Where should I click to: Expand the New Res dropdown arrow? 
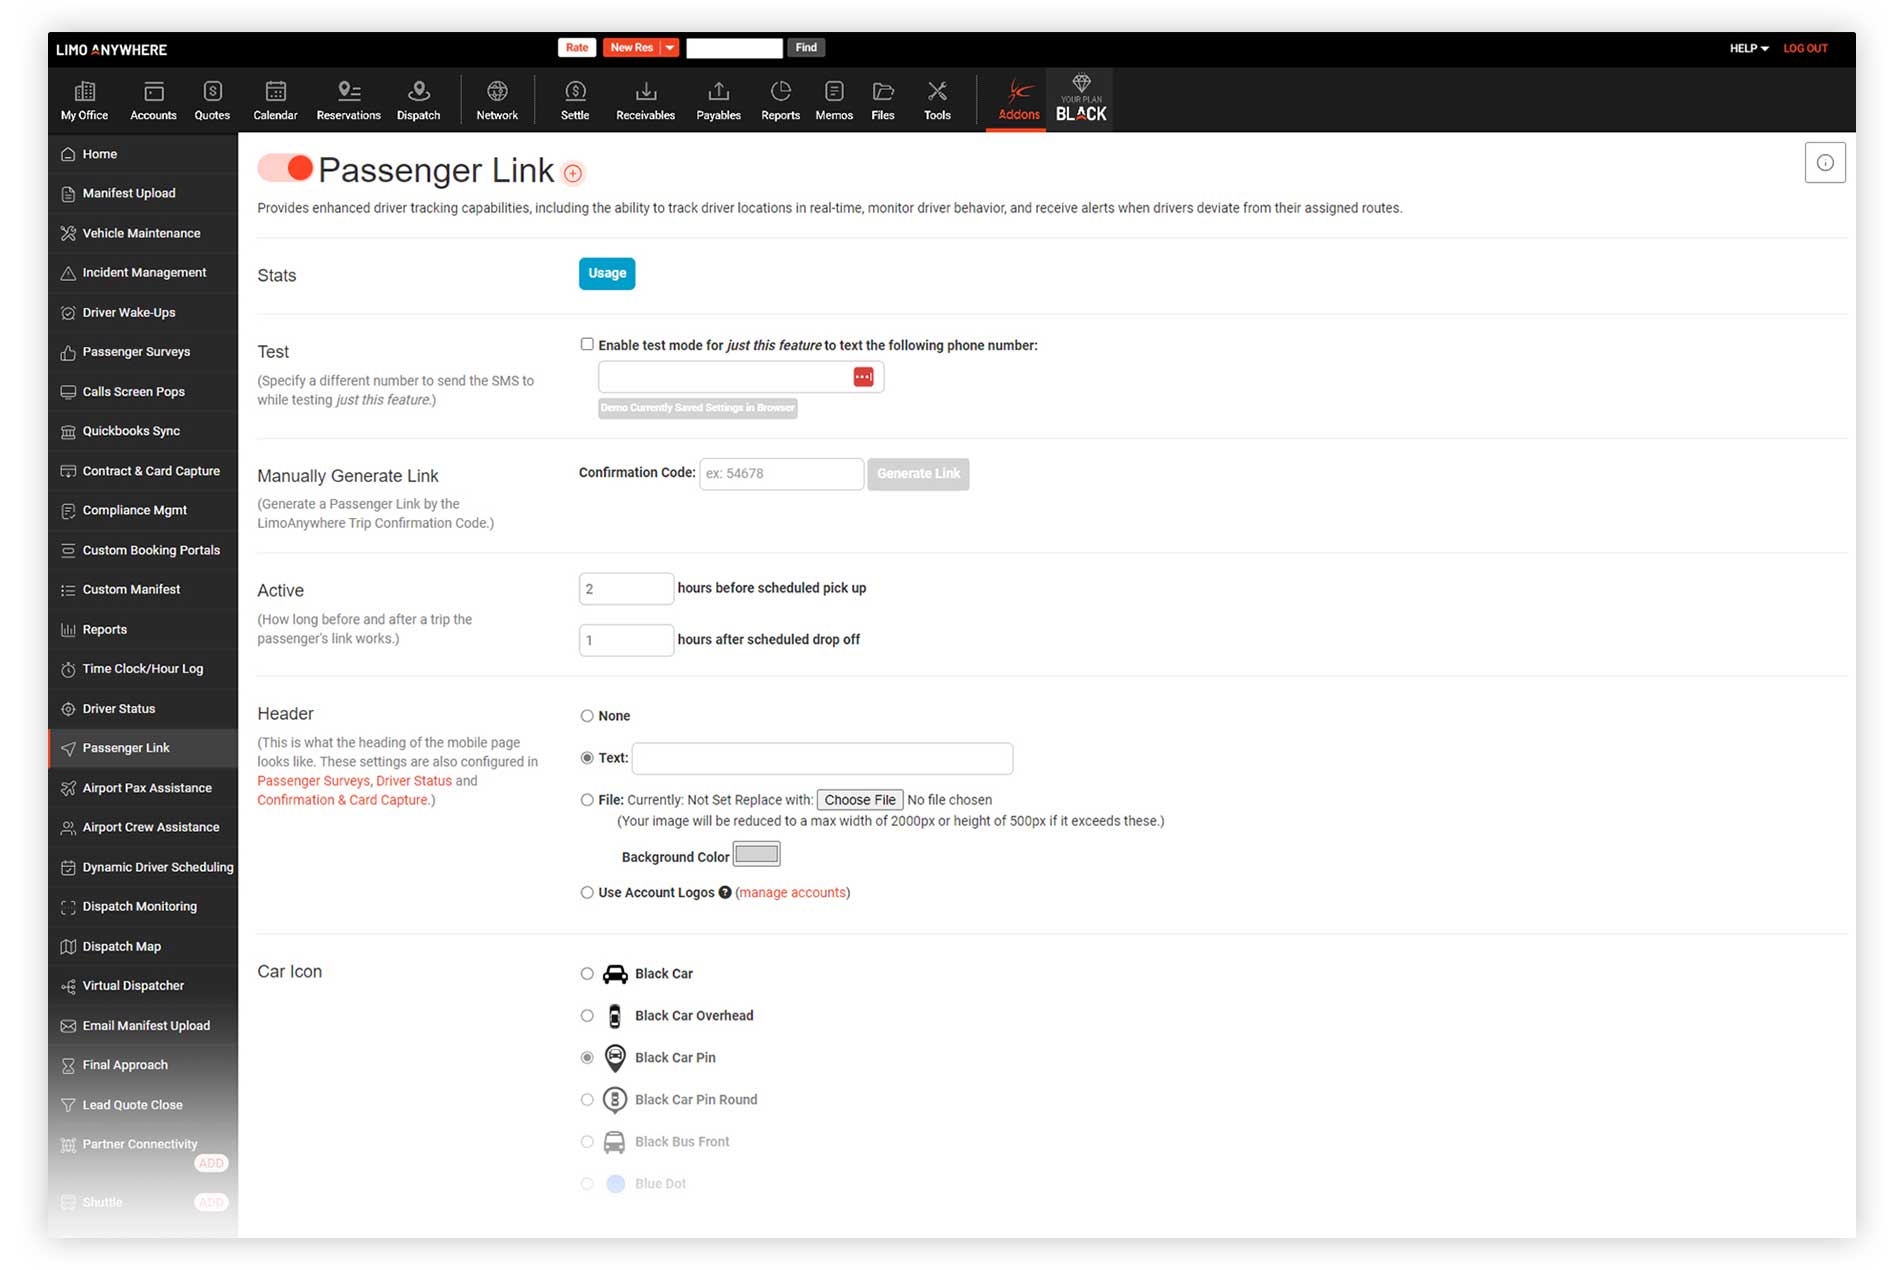[x=670, y=48]
